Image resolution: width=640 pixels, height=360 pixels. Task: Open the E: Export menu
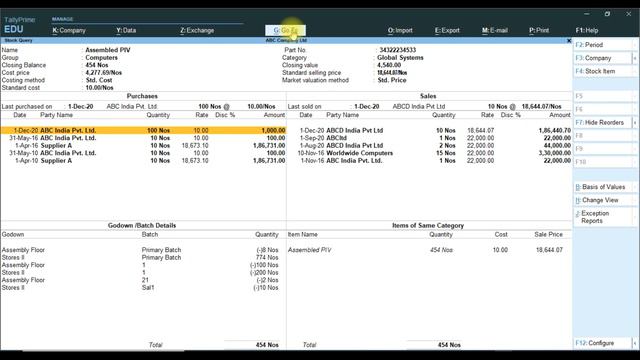click(447, 30)
